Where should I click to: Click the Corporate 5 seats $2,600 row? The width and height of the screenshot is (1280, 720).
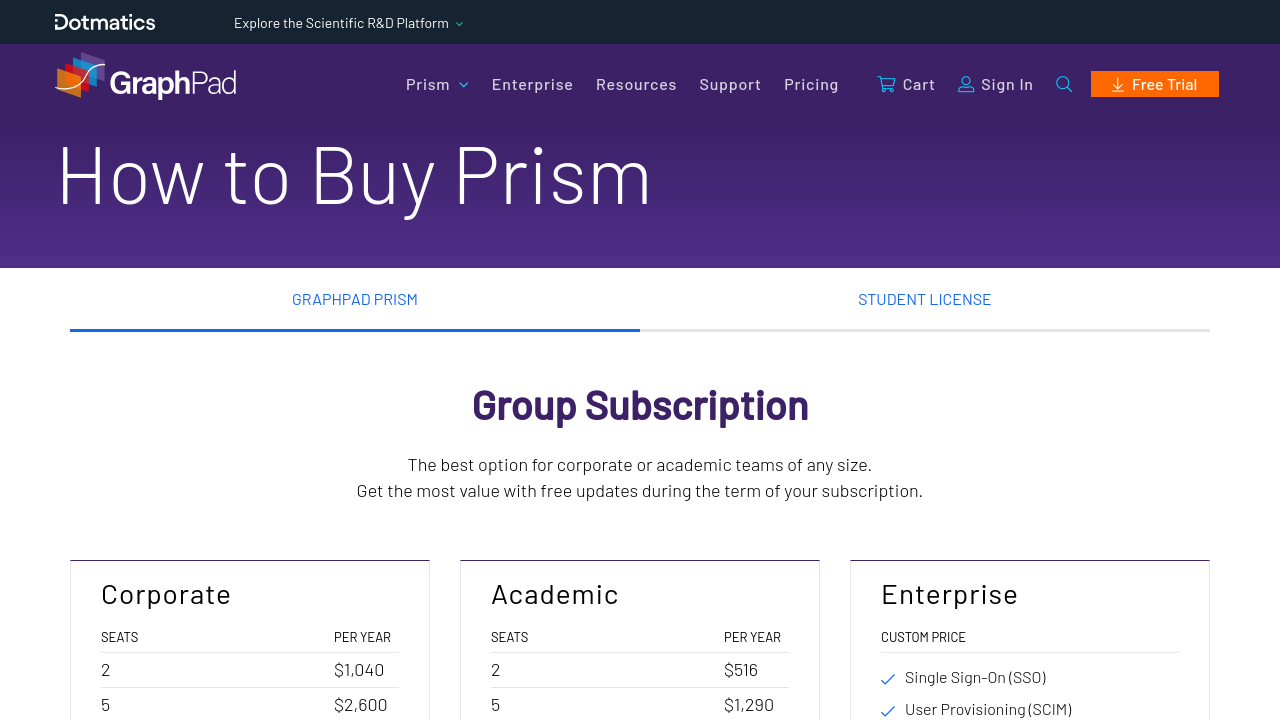point(249,704)
